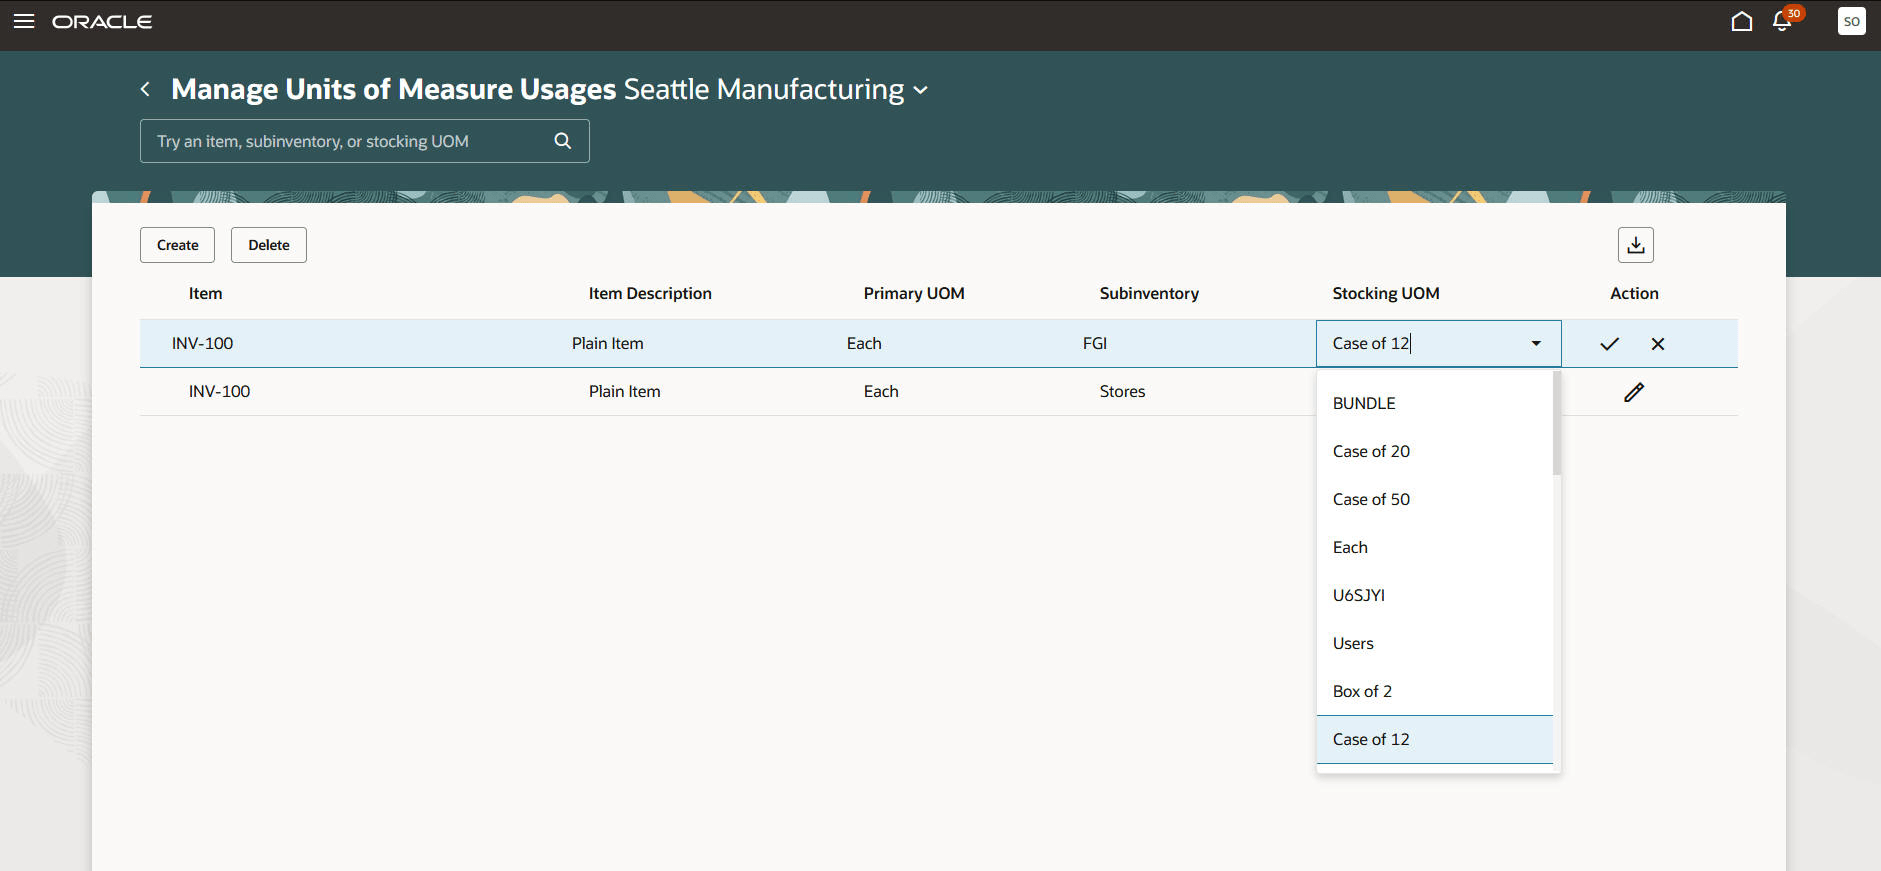Pick the Users option
This screenshot has height=871, width=1881.
[x=1434, y=643]
